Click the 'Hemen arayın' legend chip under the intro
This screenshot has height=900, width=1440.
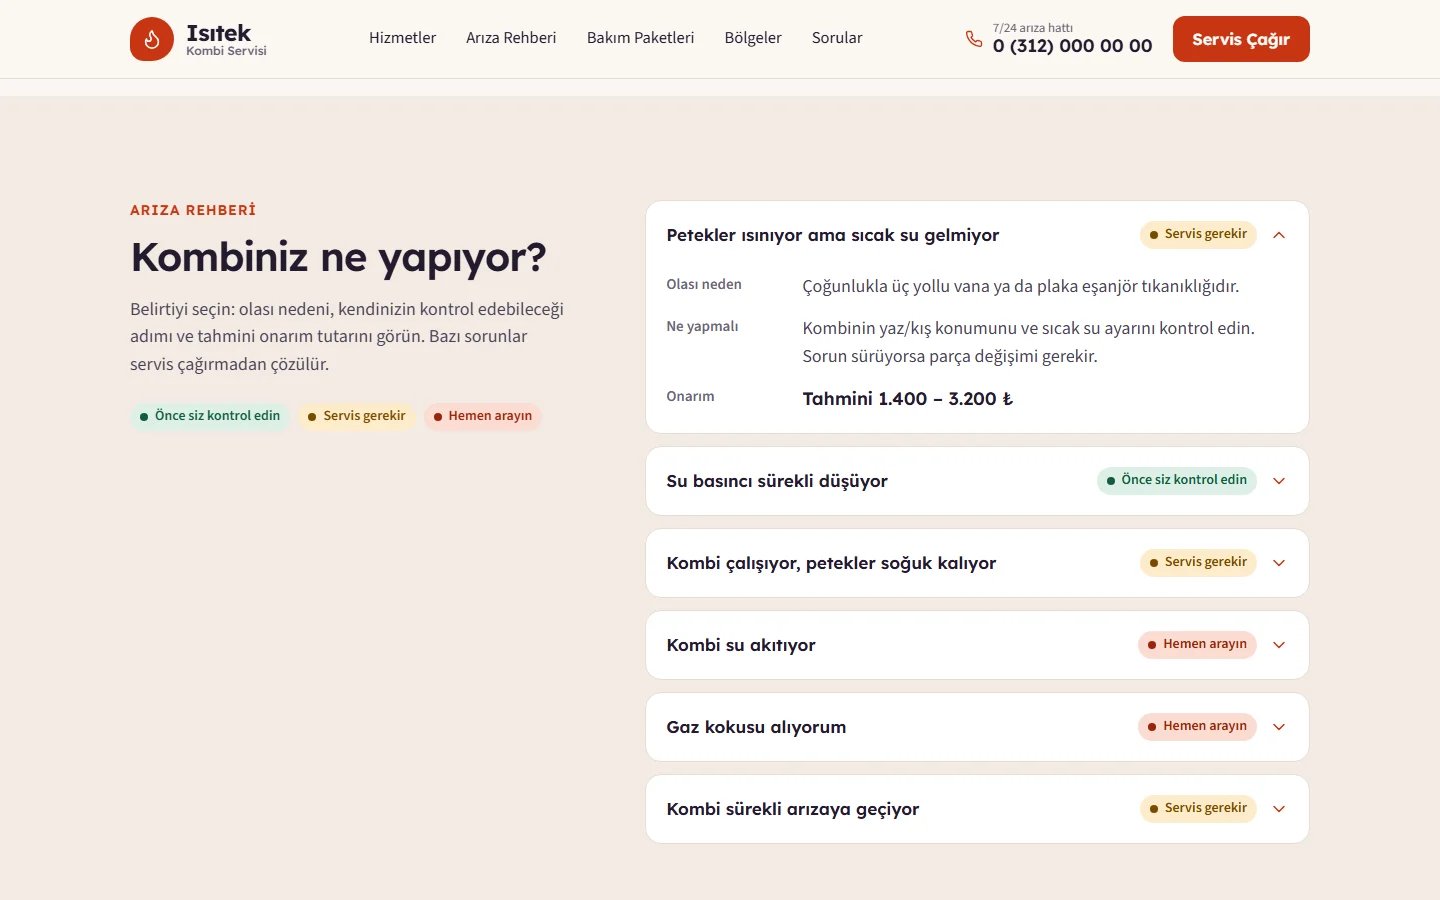point(483,416)
